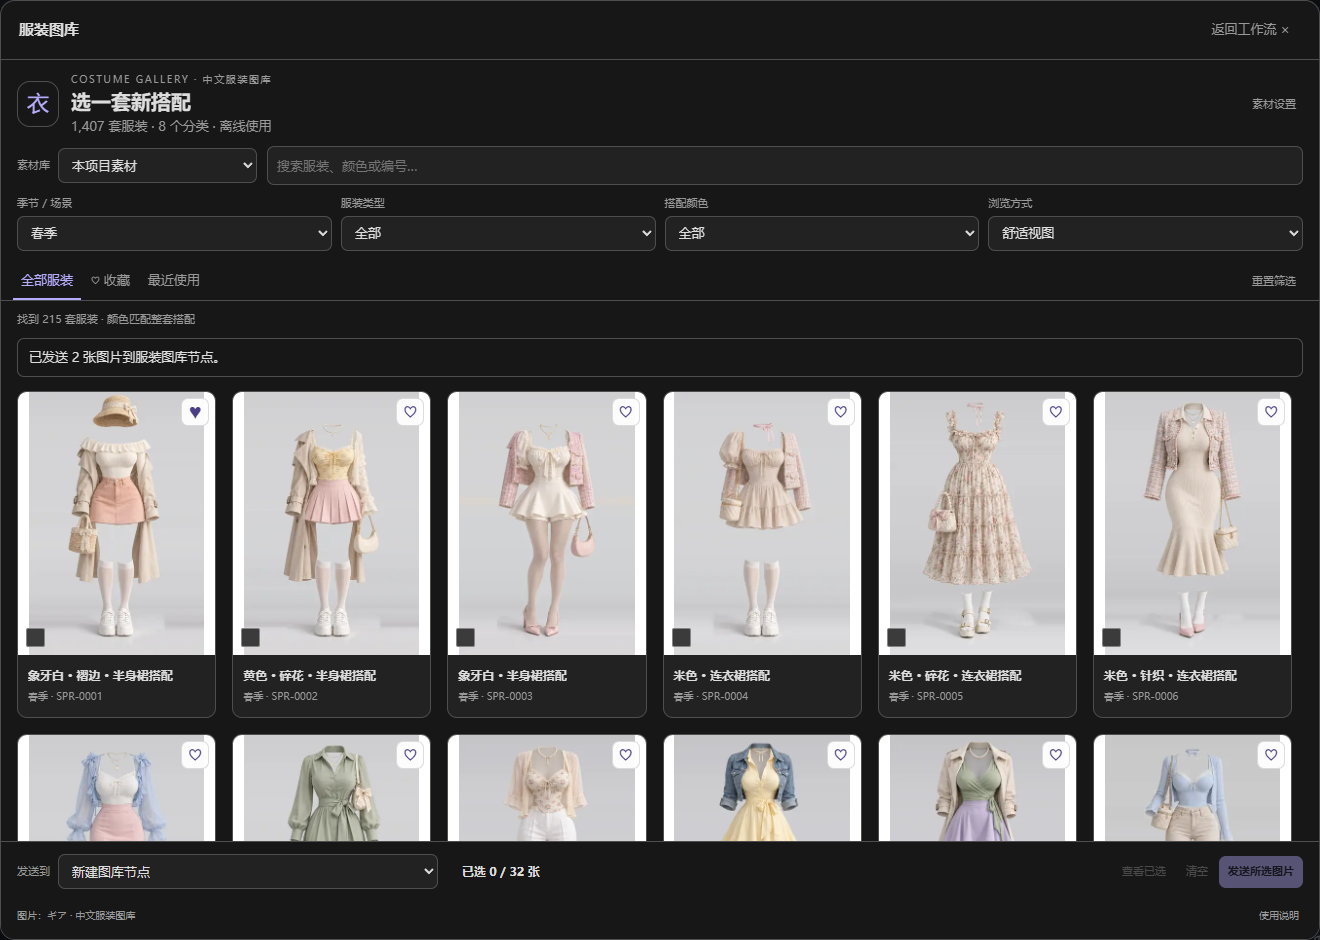The width and height of the screenshot is (1320, 940).
Task: Tick the SPR-0002 selection checkbox
Action: (250, 637)
